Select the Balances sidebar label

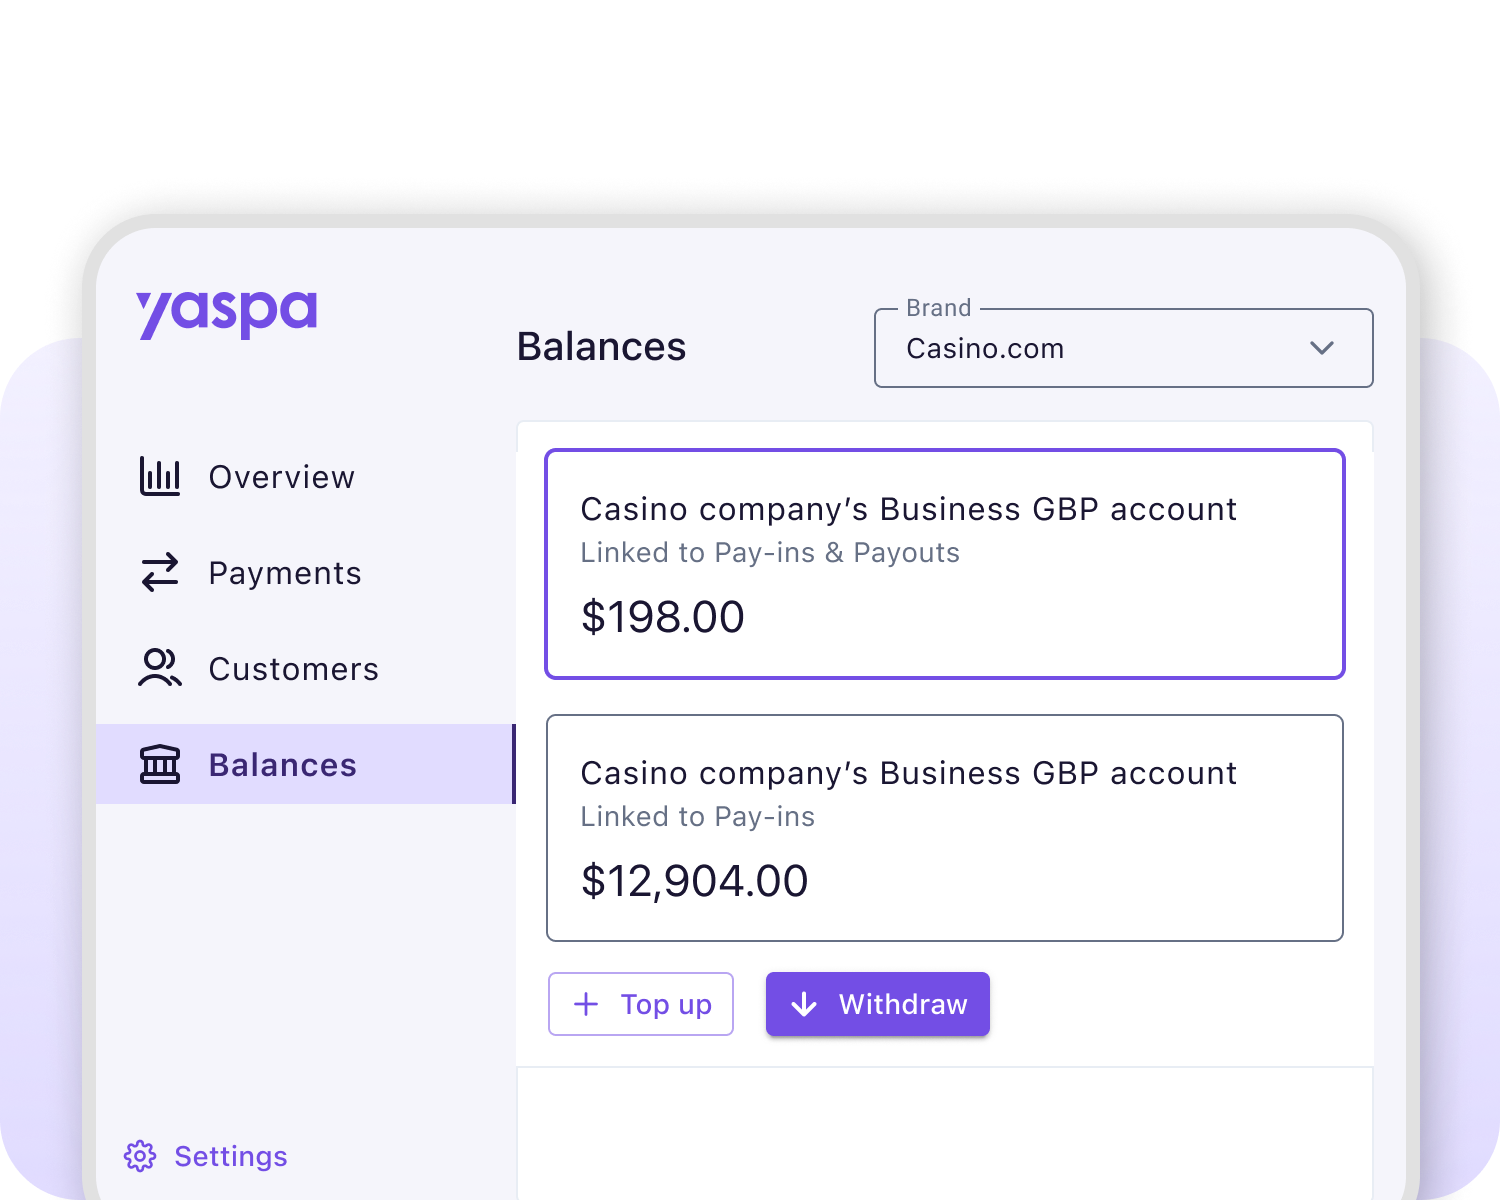283,765
